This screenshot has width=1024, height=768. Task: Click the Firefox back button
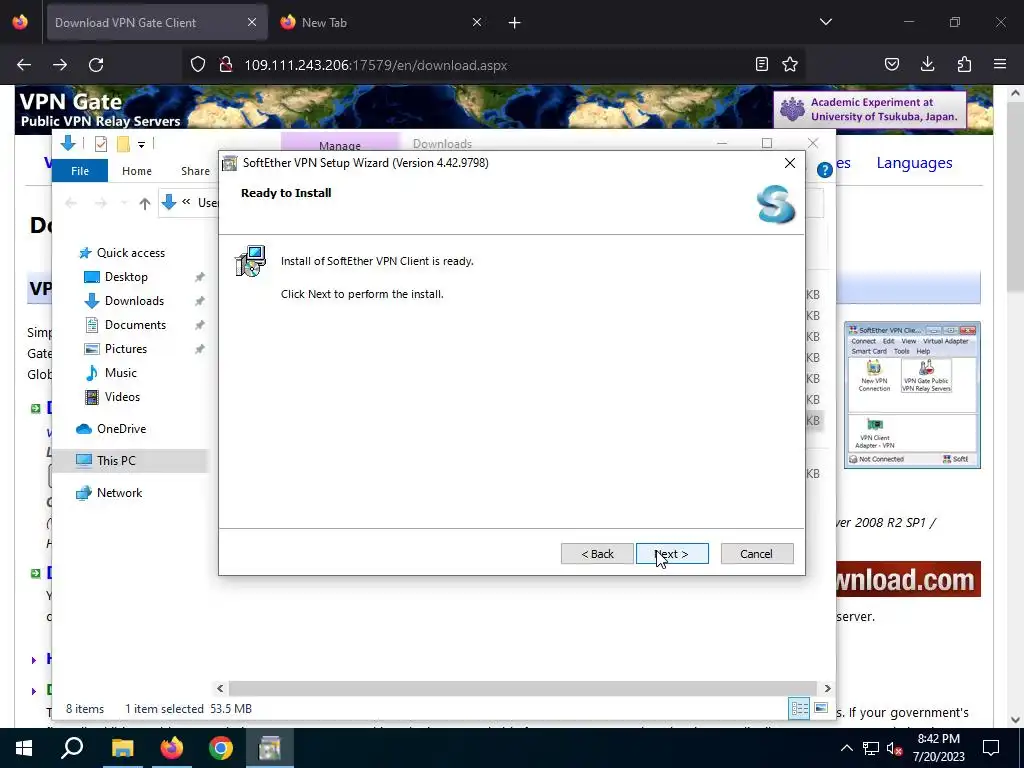tap(24, 65)
